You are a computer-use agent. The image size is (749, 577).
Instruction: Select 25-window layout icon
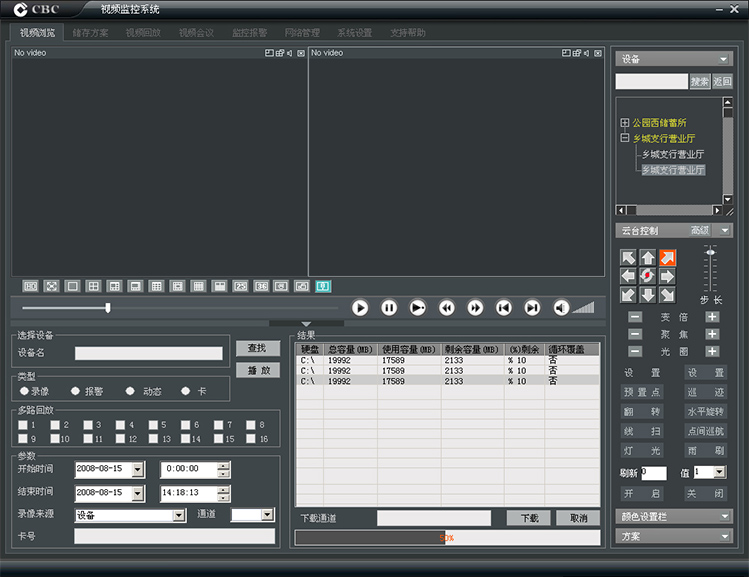pos(240,286)
